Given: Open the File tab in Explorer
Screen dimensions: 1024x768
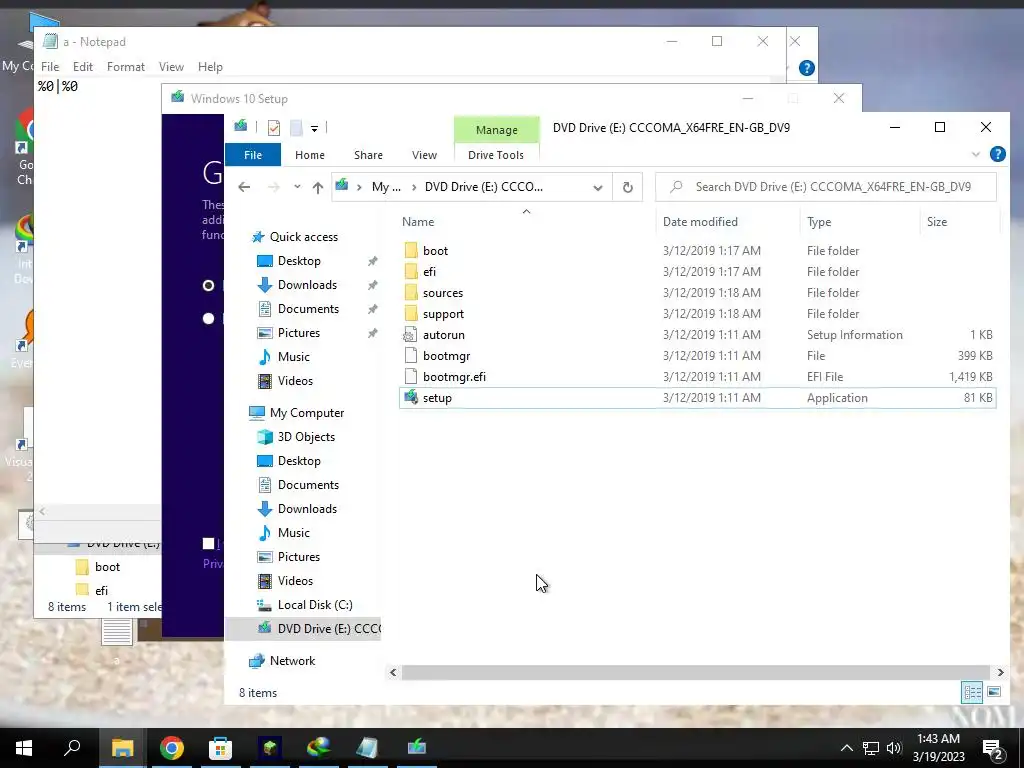Looking at the screenshot, I should pos(253,155).
